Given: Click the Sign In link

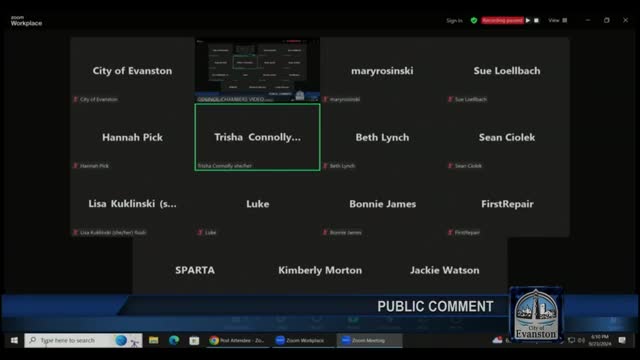Looking at the screenshot, I should (454, 20).
